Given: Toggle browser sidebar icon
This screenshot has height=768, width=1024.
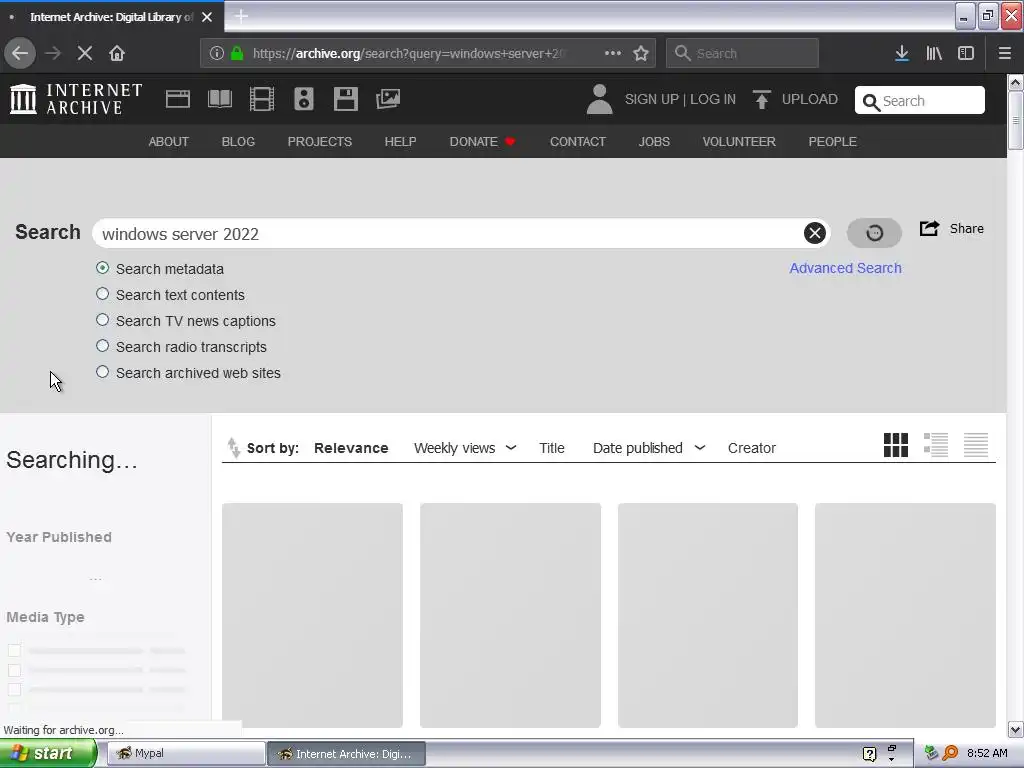Looking at the screenshot, I should (966, 53).
